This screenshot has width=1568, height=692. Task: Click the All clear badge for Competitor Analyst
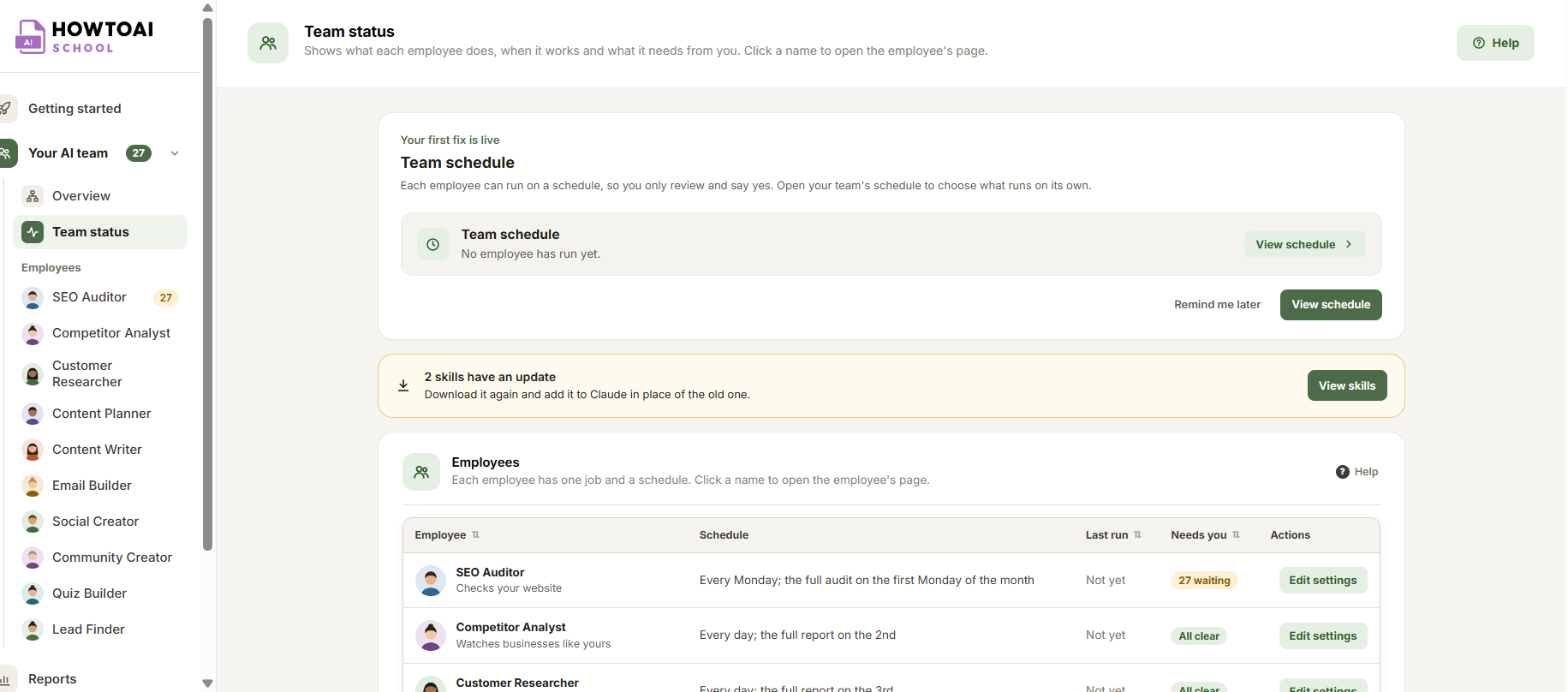click(1198, 635)
